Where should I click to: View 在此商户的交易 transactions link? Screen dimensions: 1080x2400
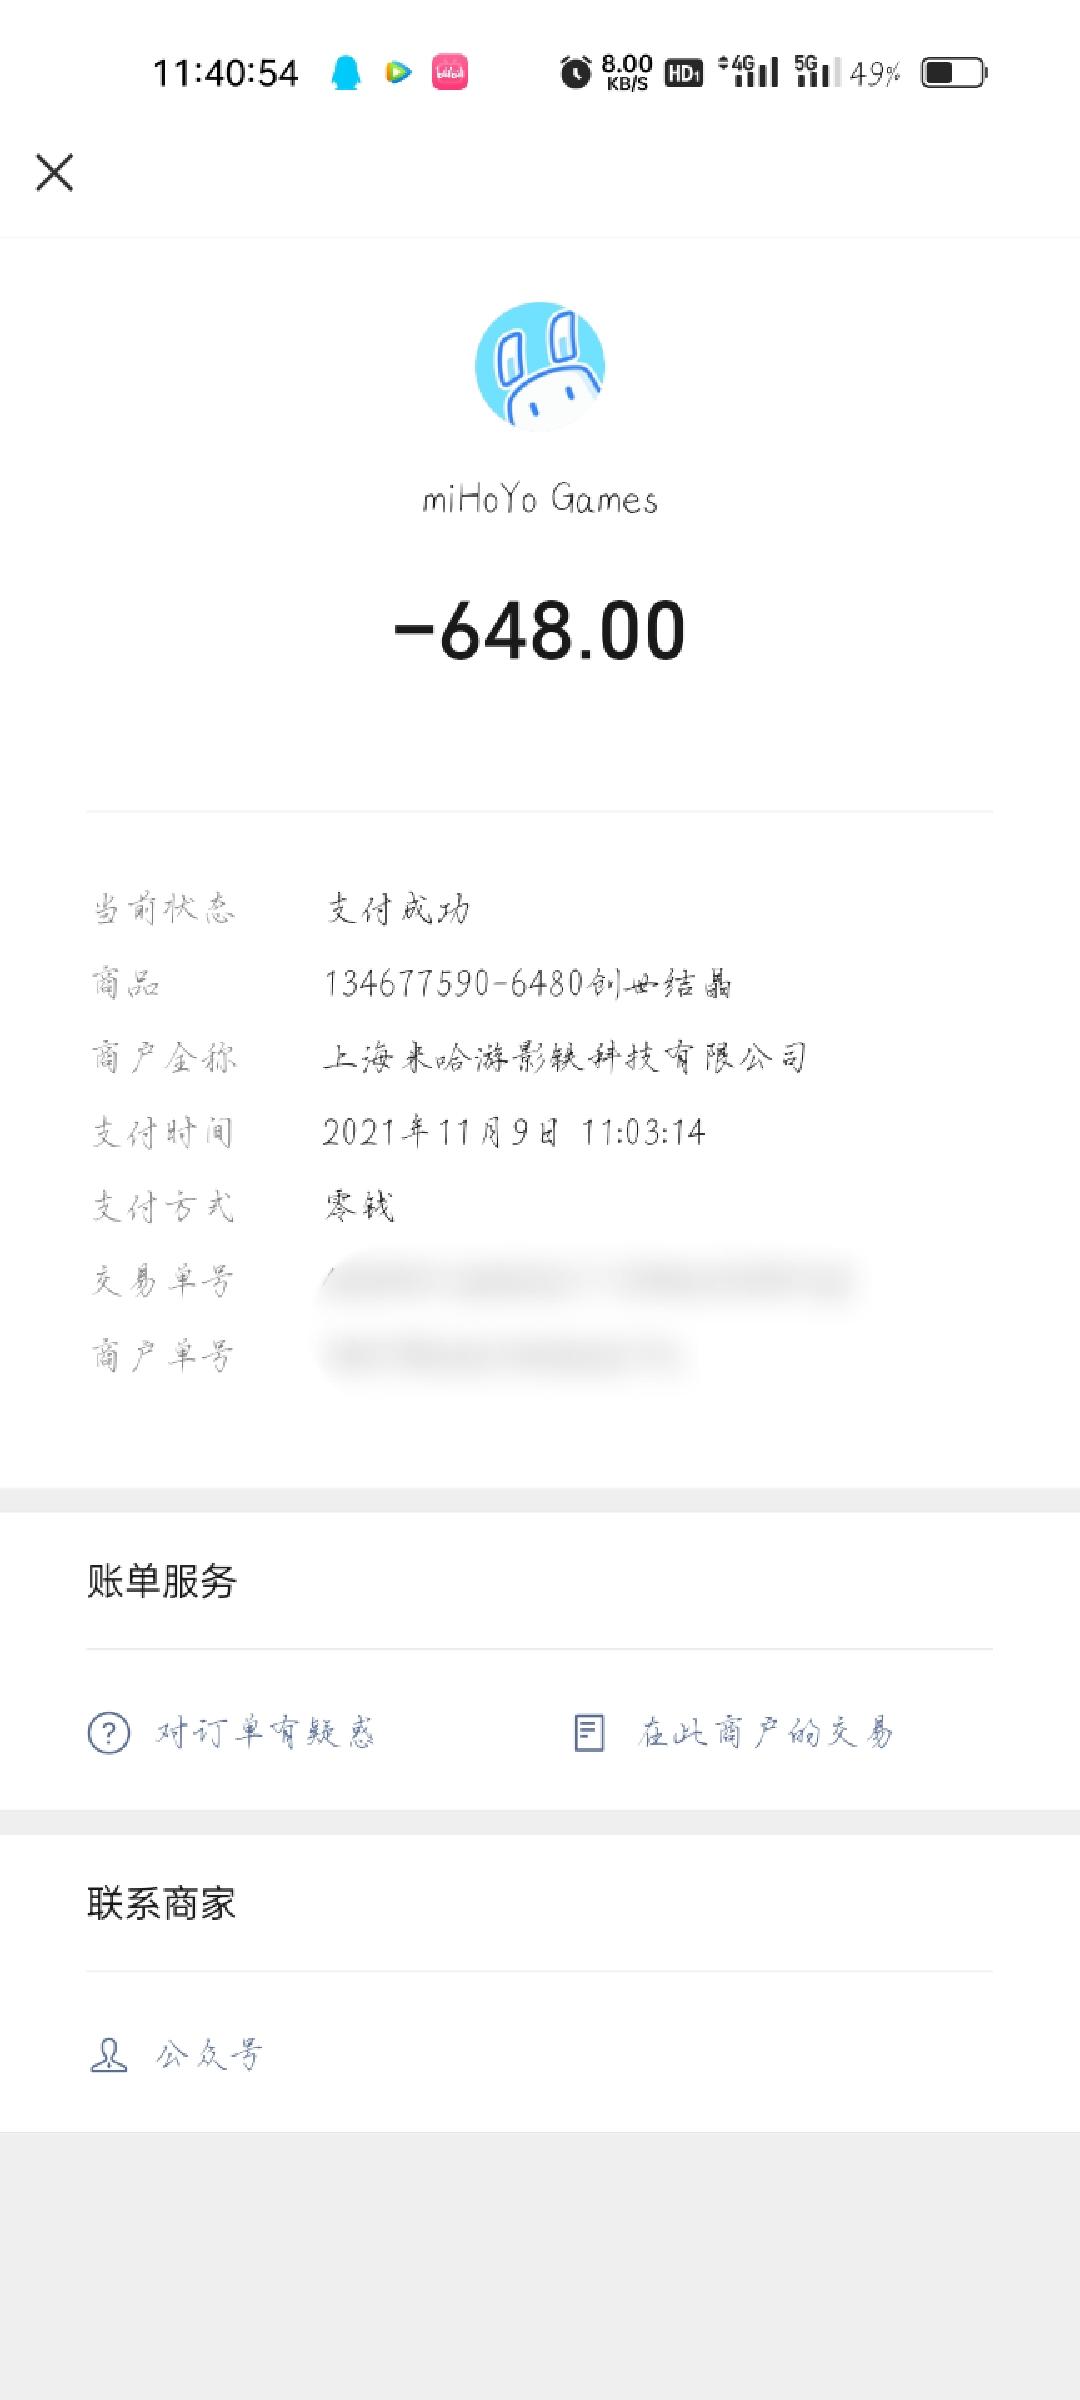pyautogui.click(x=765, y=1732)
